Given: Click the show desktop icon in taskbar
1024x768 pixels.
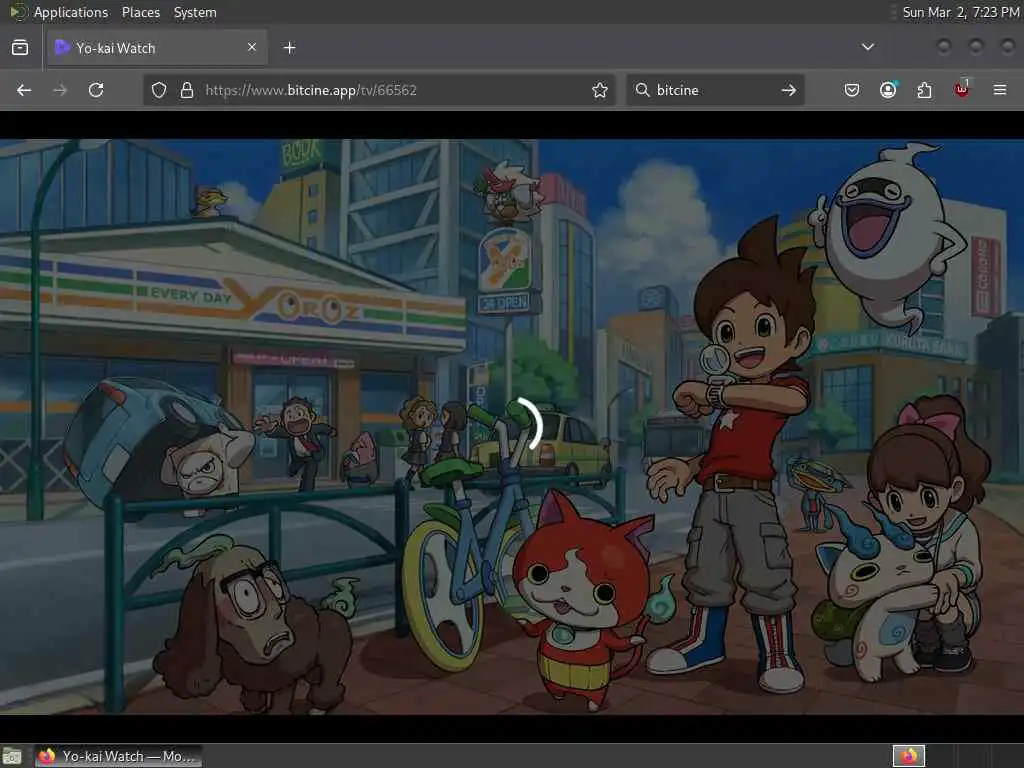Looking at the screenshot, I should click(x=12, y=756).
